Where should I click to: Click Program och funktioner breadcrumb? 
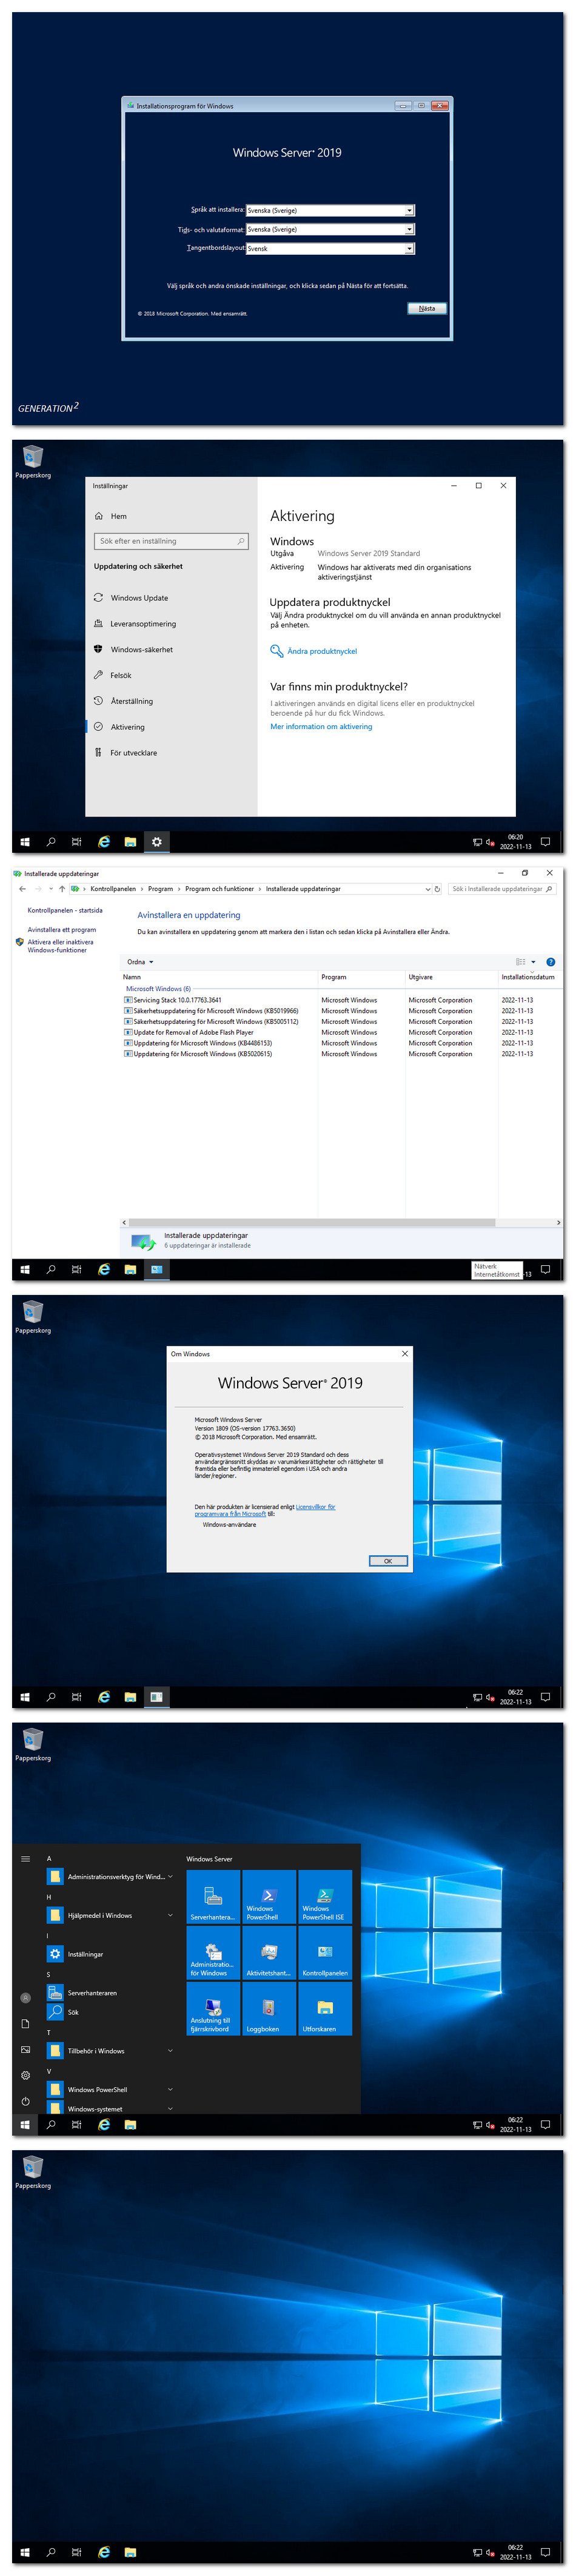pyautogui.click(x=219, y=889)
